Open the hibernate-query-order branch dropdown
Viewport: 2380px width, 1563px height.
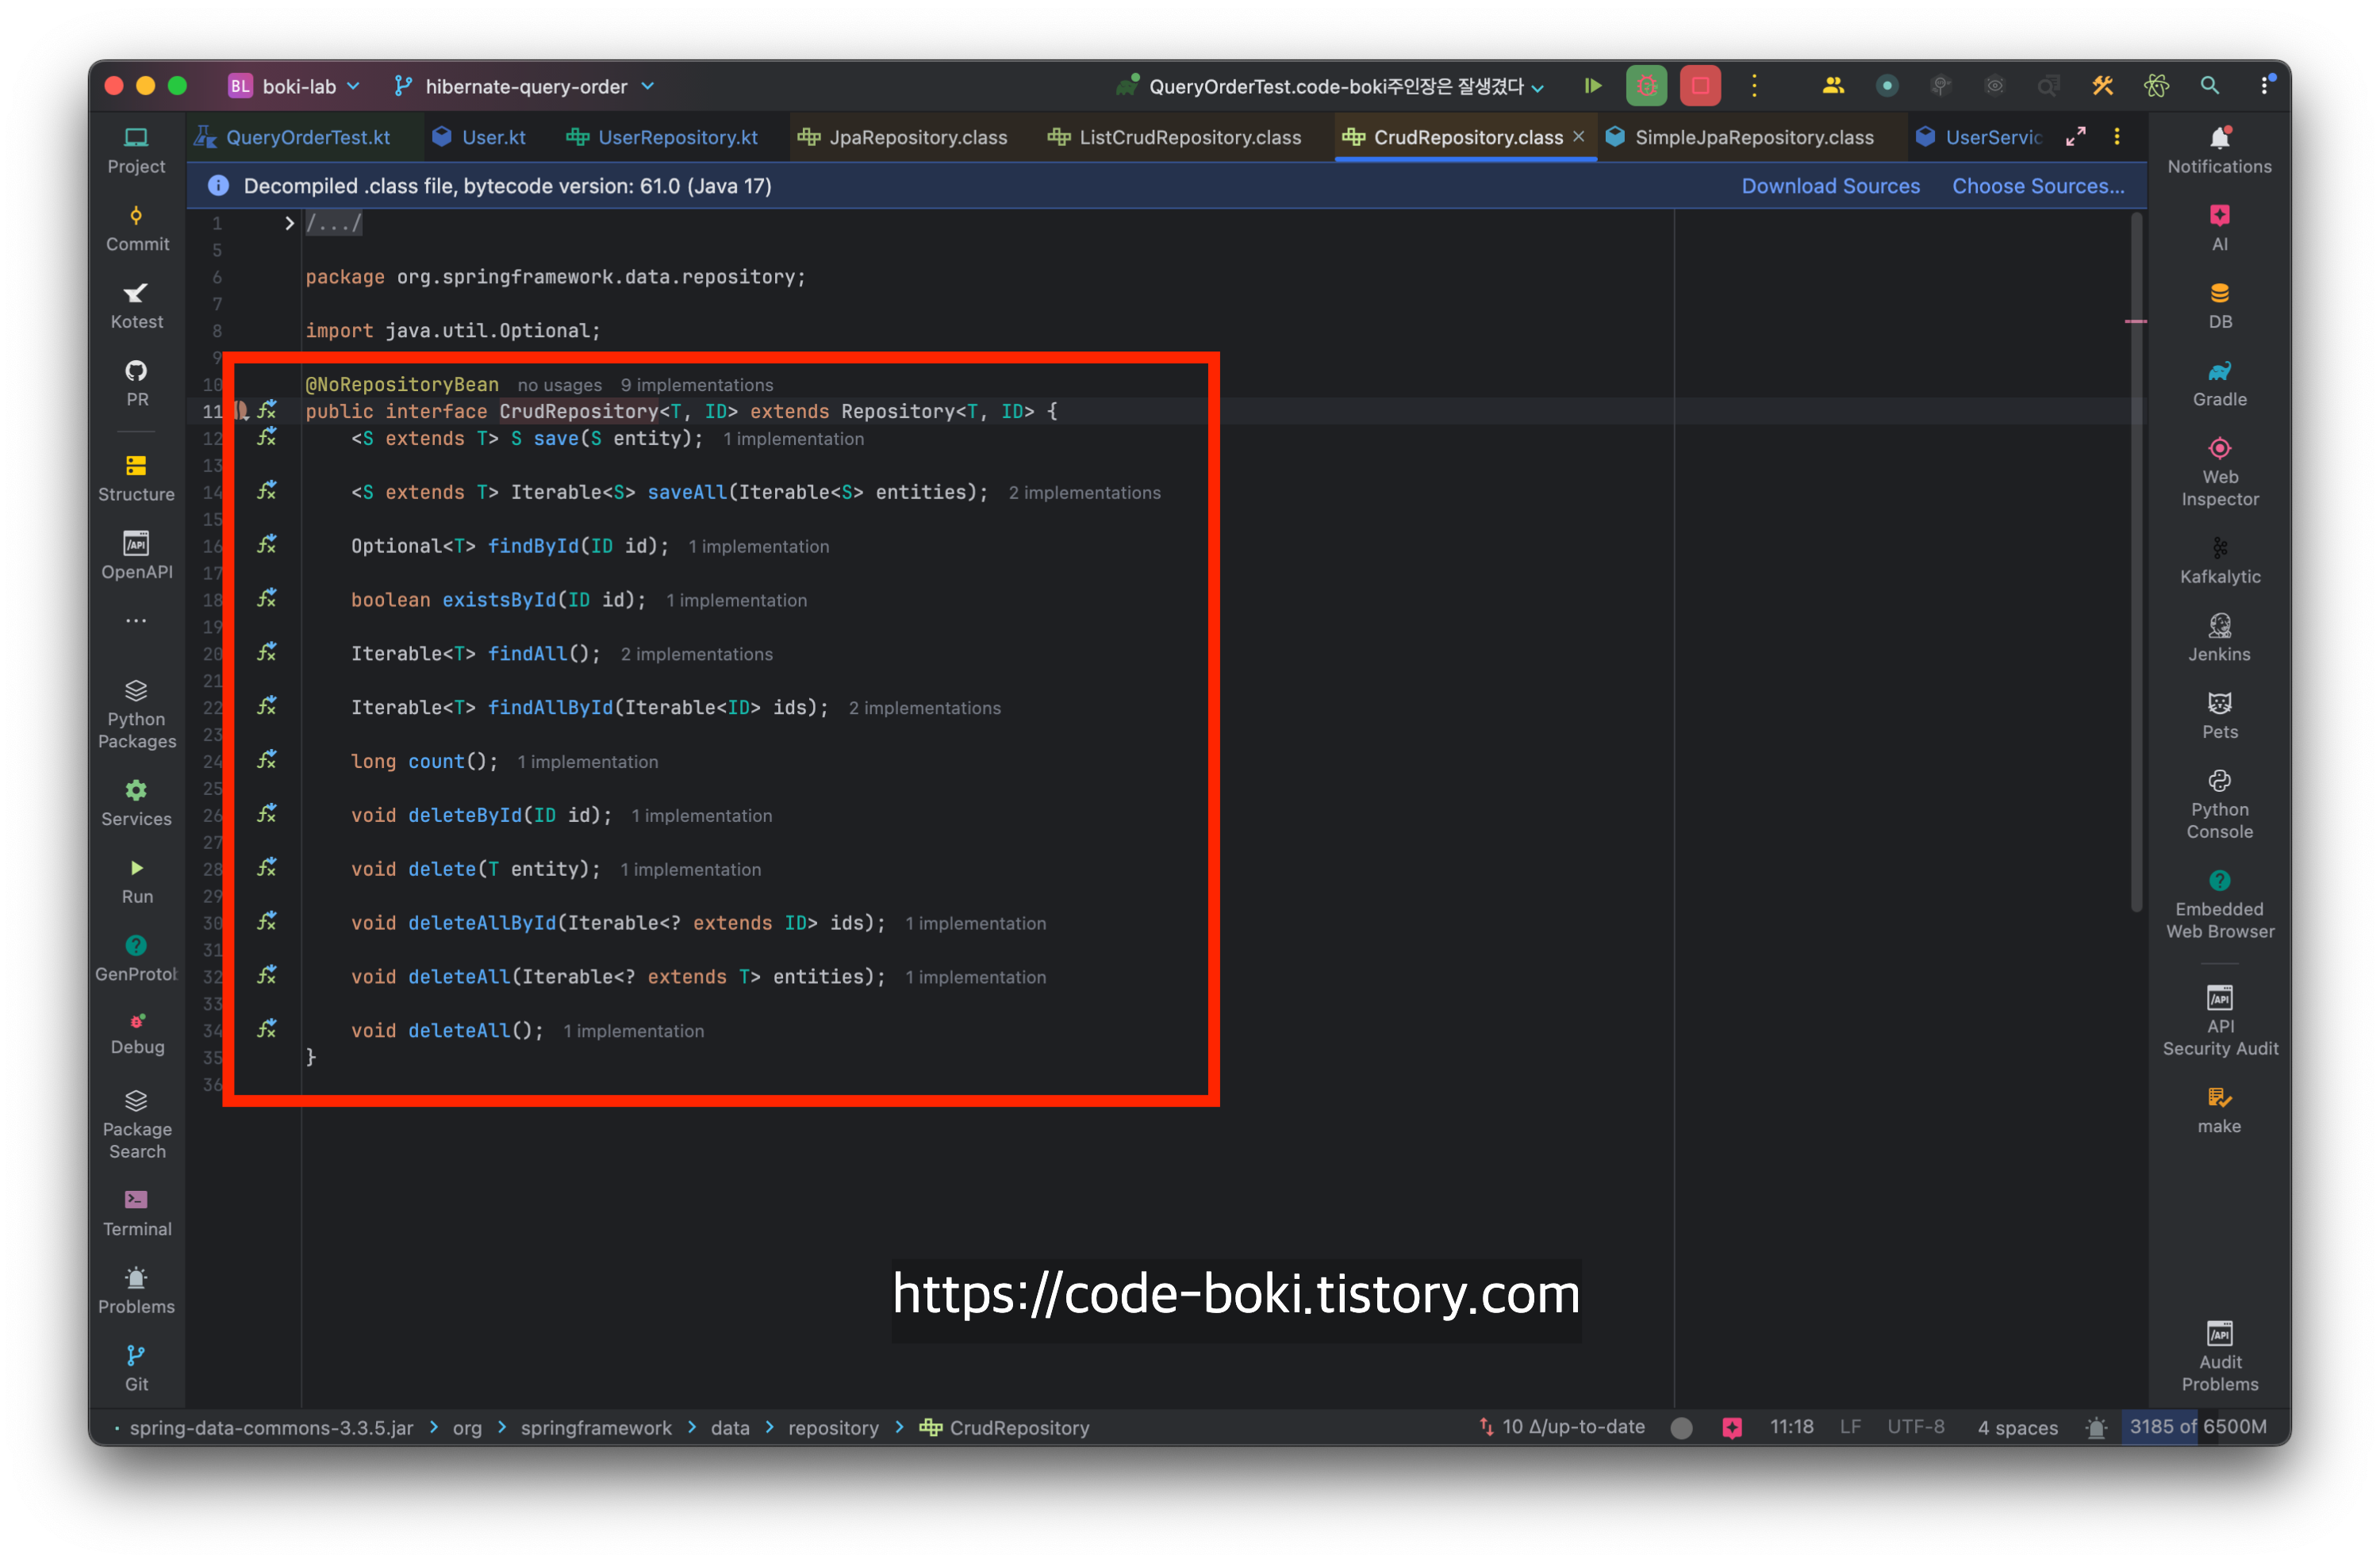point(525,86)
